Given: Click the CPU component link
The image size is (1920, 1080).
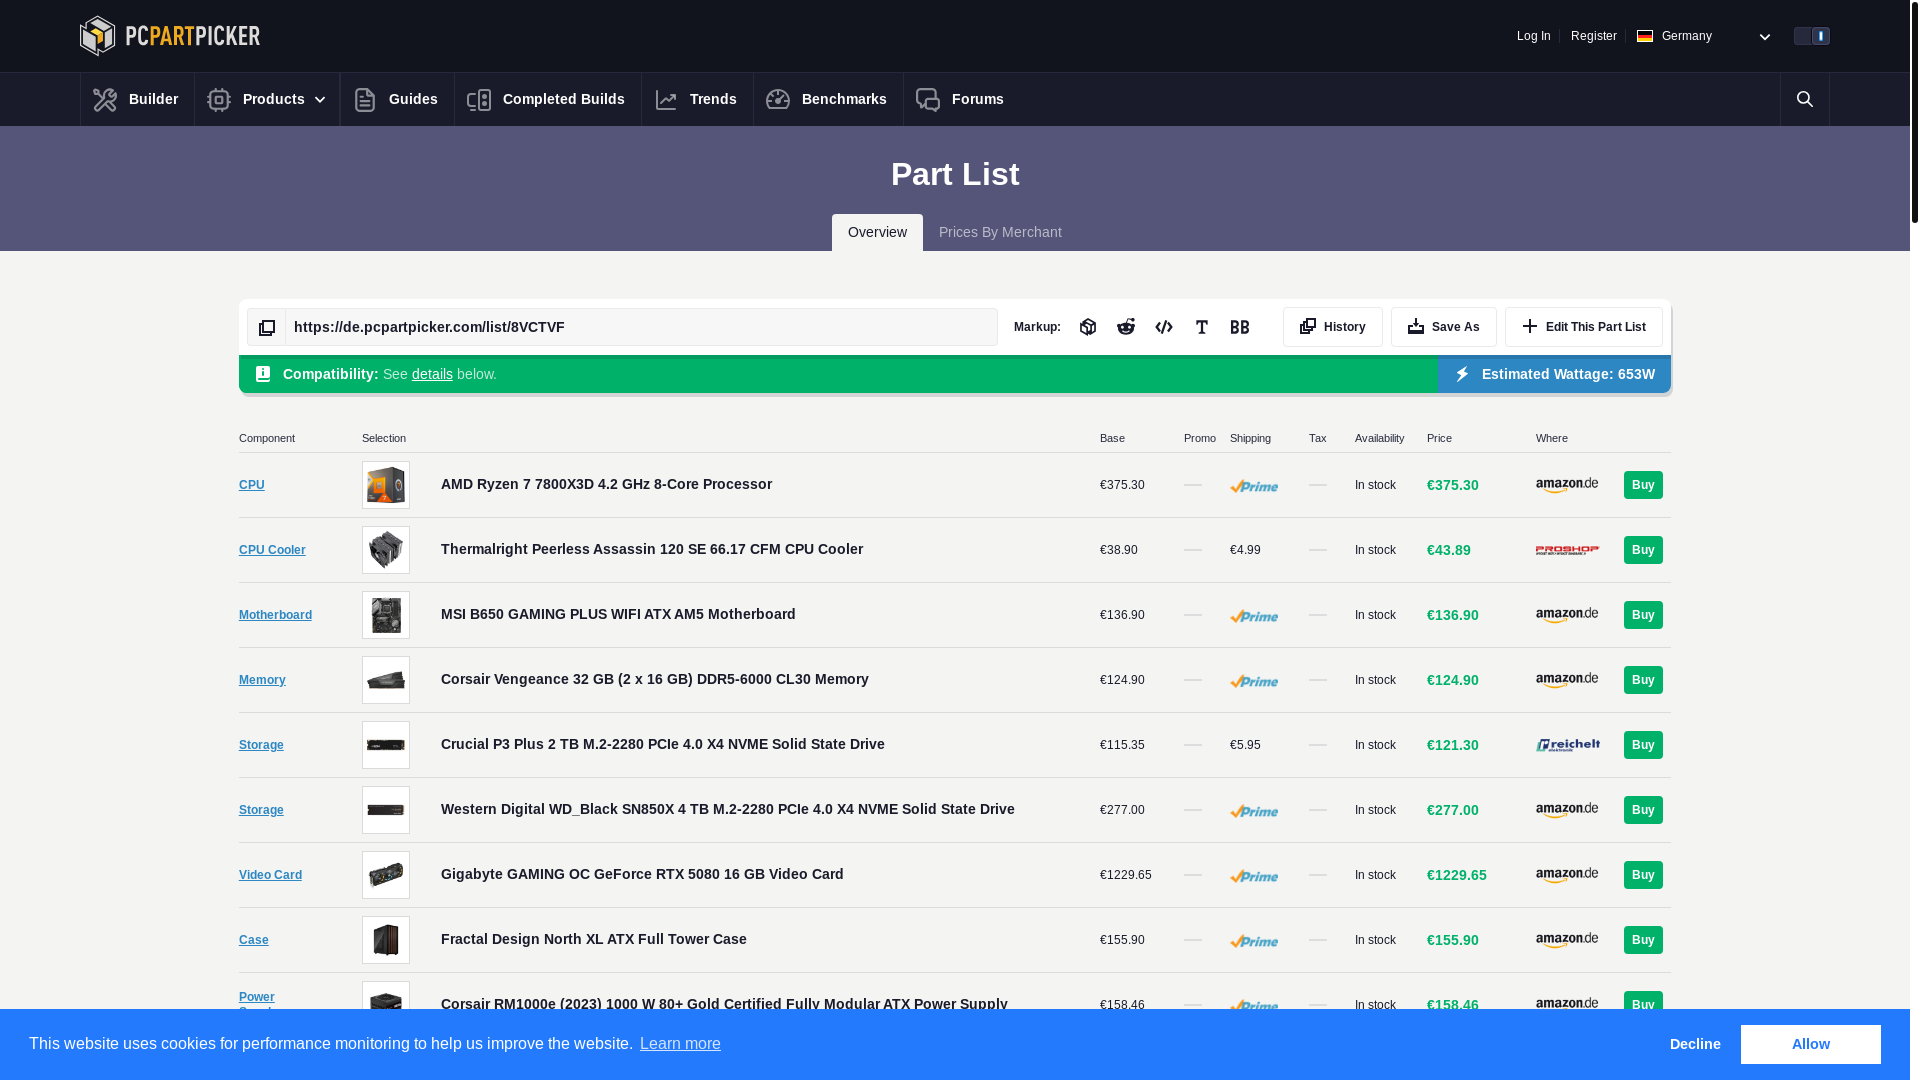Looking at the screenshot, I should click(x=252, y=485).
